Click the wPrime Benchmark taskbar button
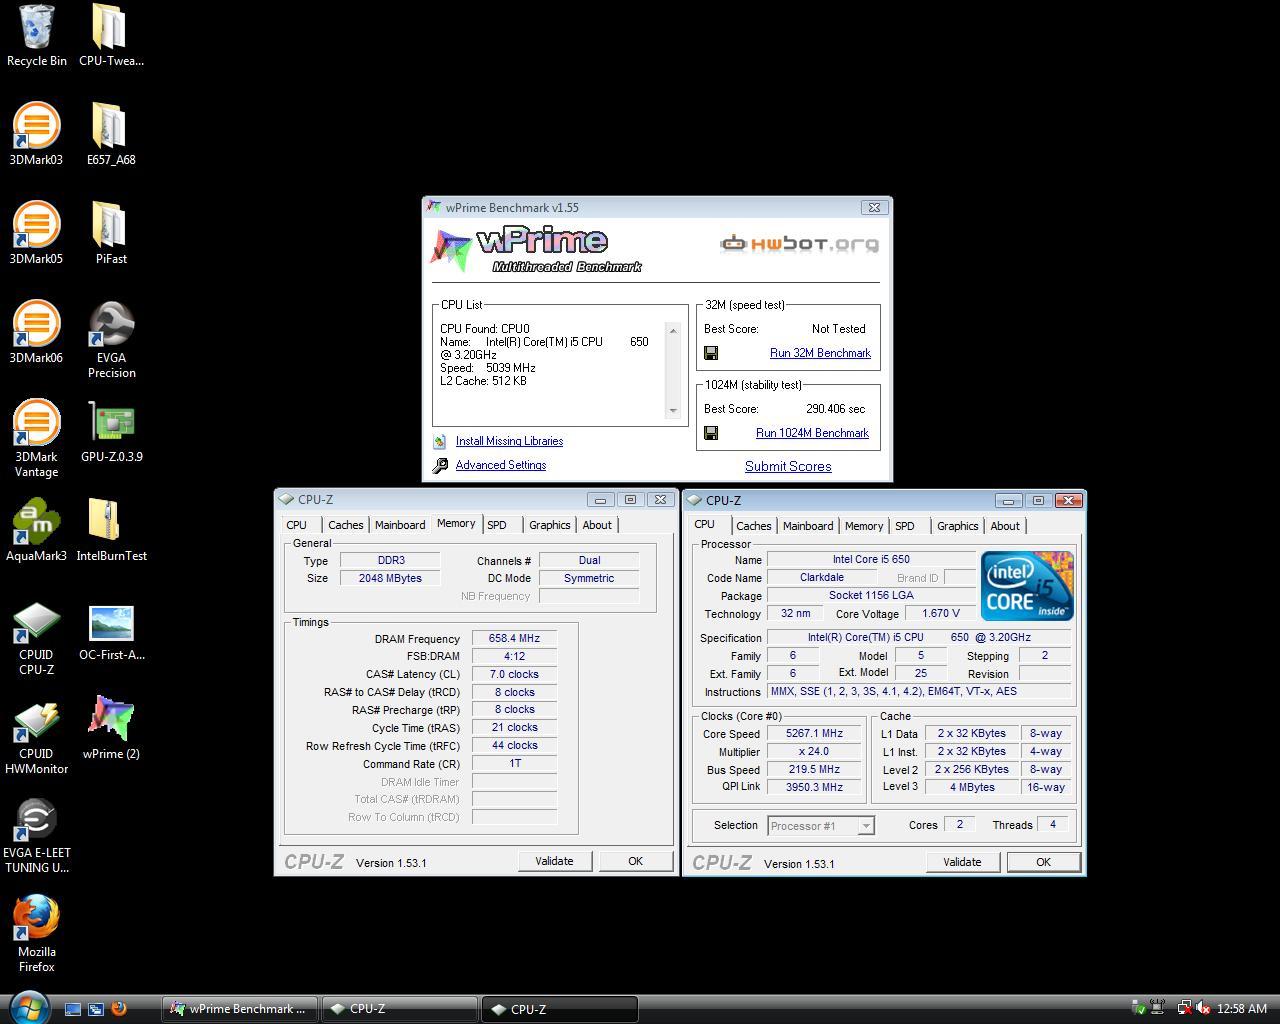1280x1024 pixels. click(240, 1009)
